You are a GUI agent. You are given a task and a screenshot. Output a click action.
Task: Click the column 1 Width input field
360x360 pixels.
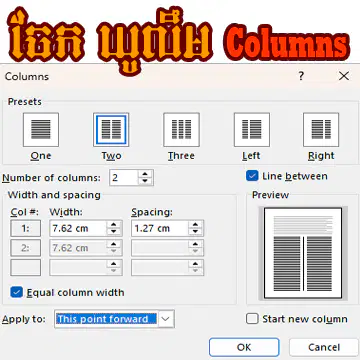pos(78,229)
